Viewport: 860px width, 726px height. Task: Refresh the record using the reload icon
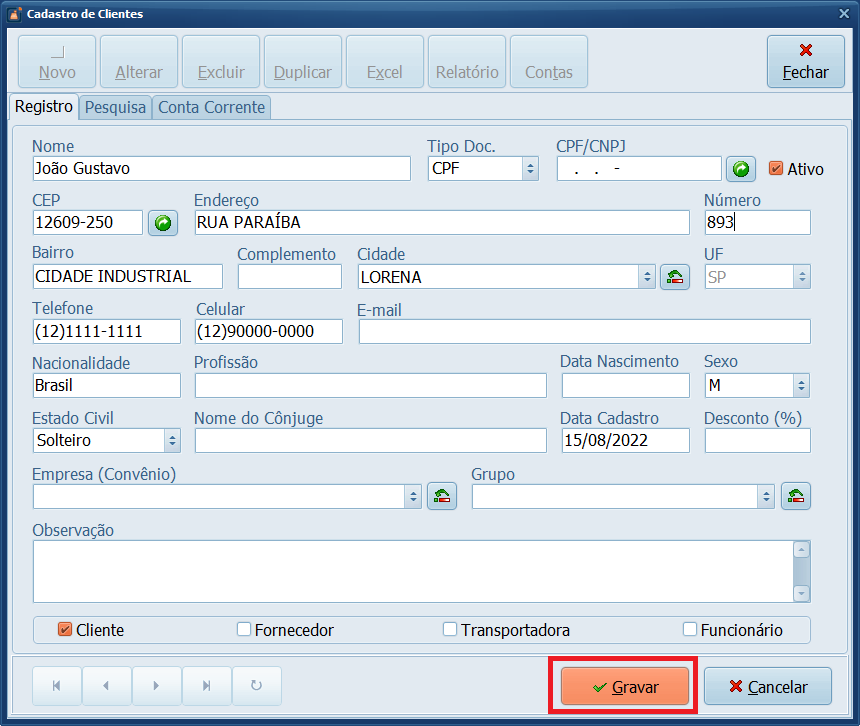click(x=257, y=686)
